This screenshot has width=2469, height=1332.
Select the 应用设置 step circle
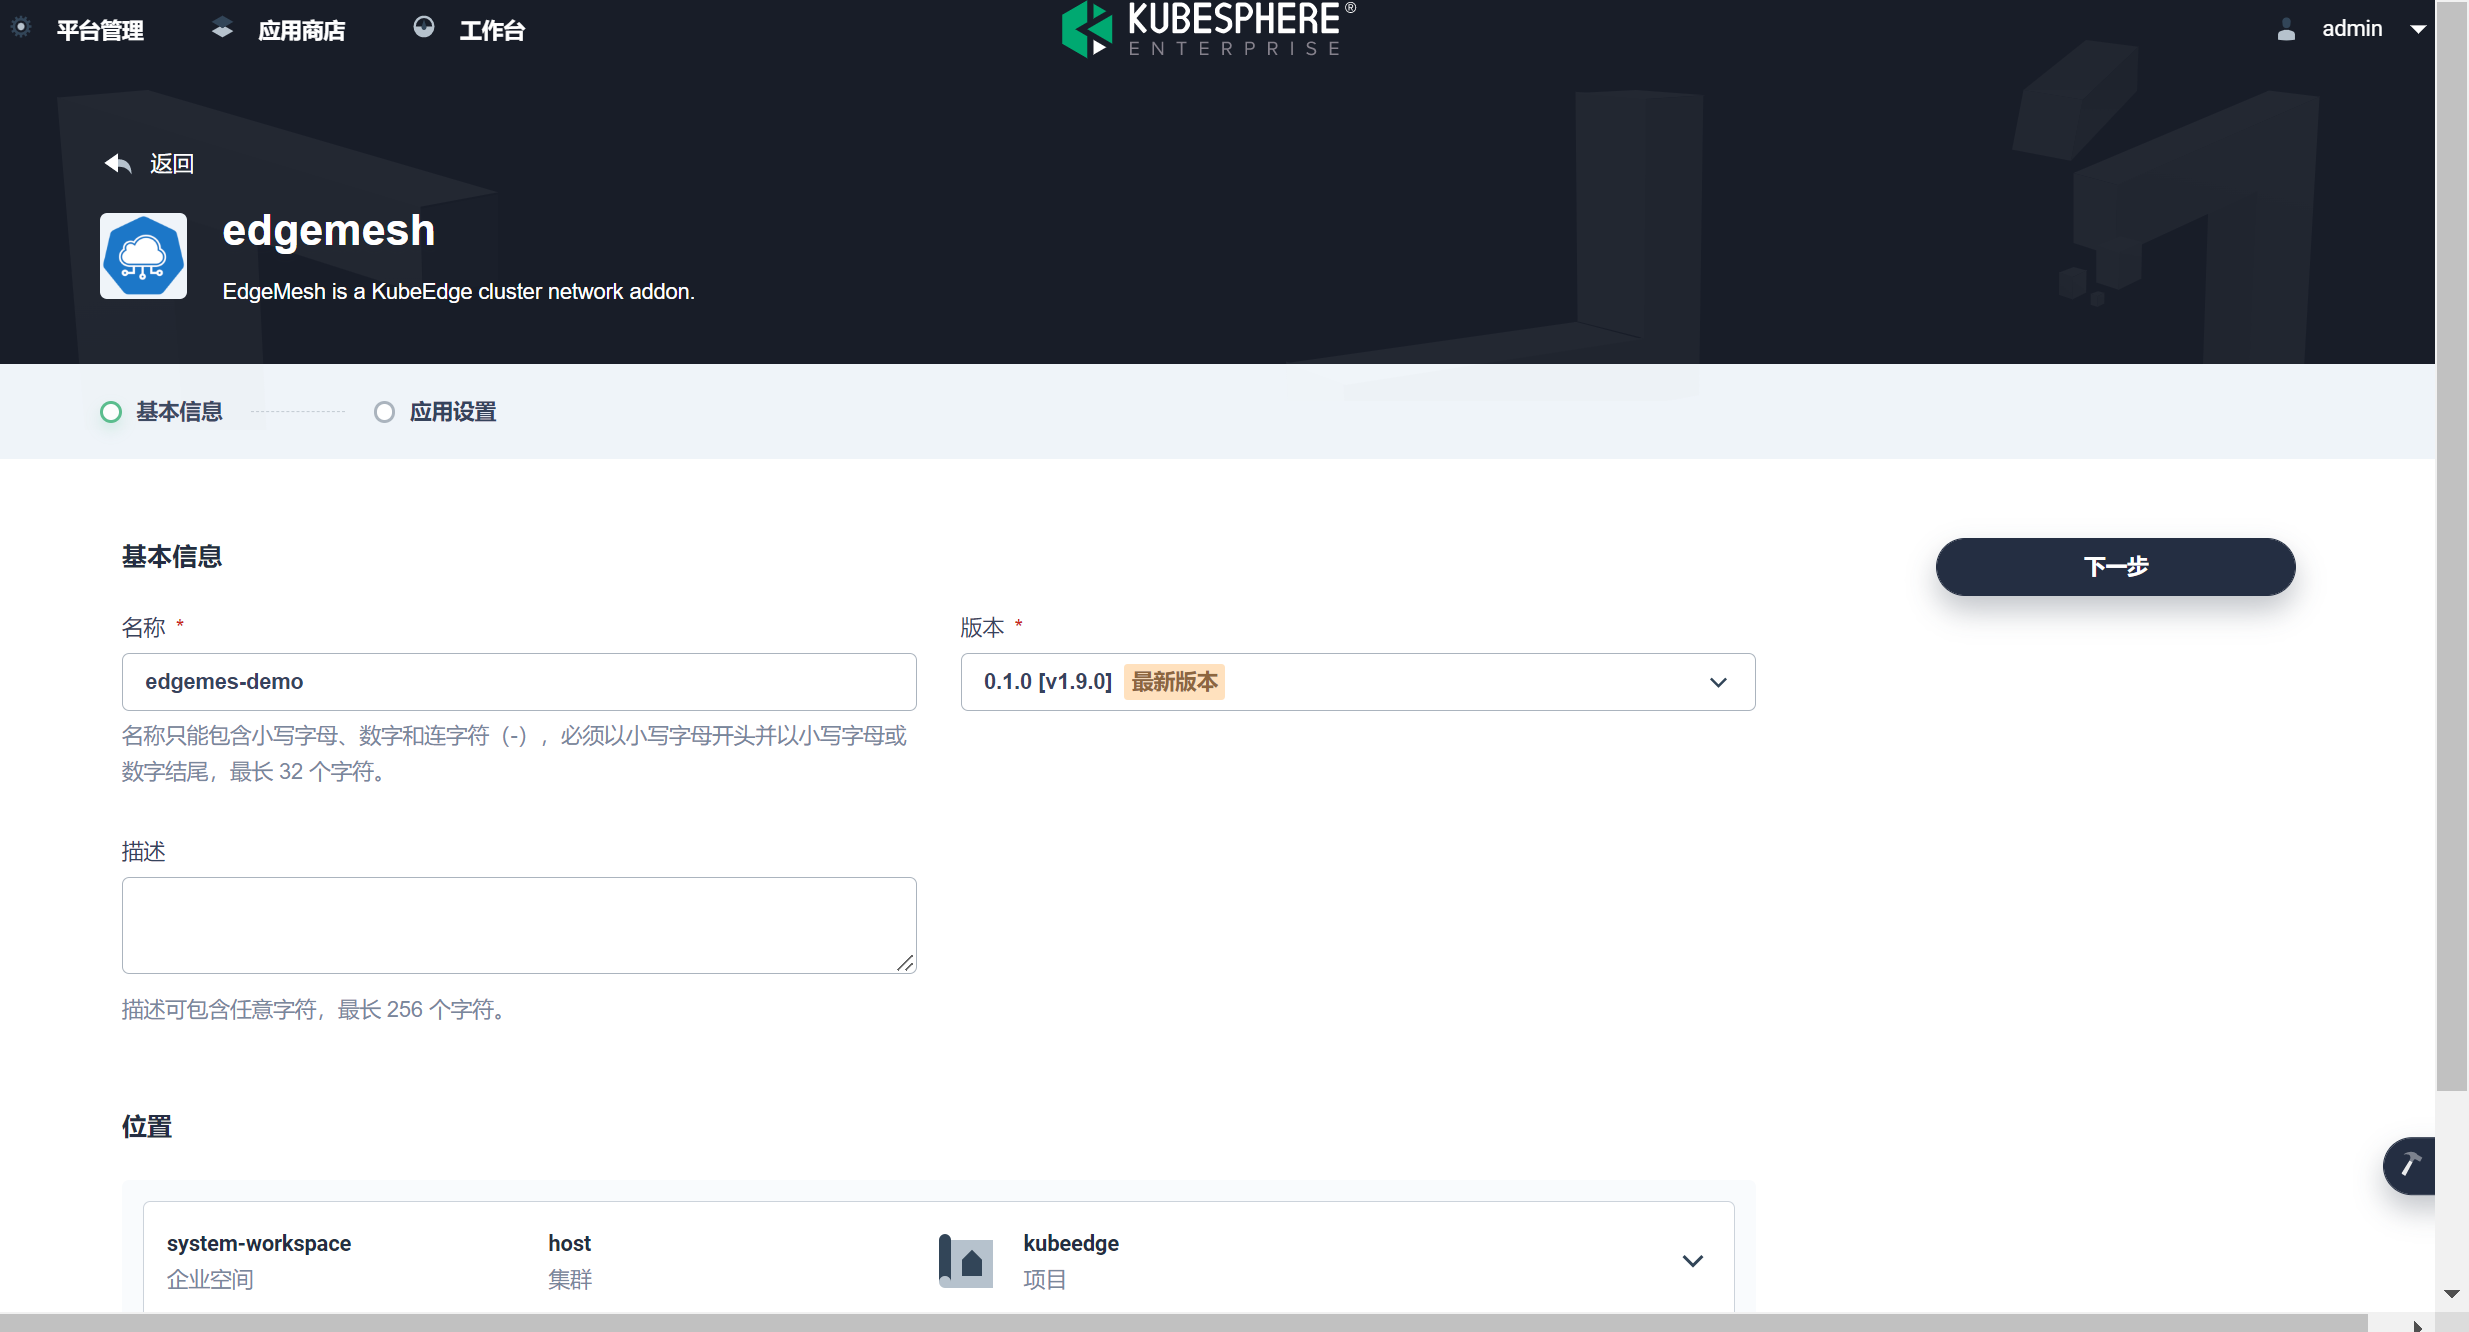pos(384,412)
